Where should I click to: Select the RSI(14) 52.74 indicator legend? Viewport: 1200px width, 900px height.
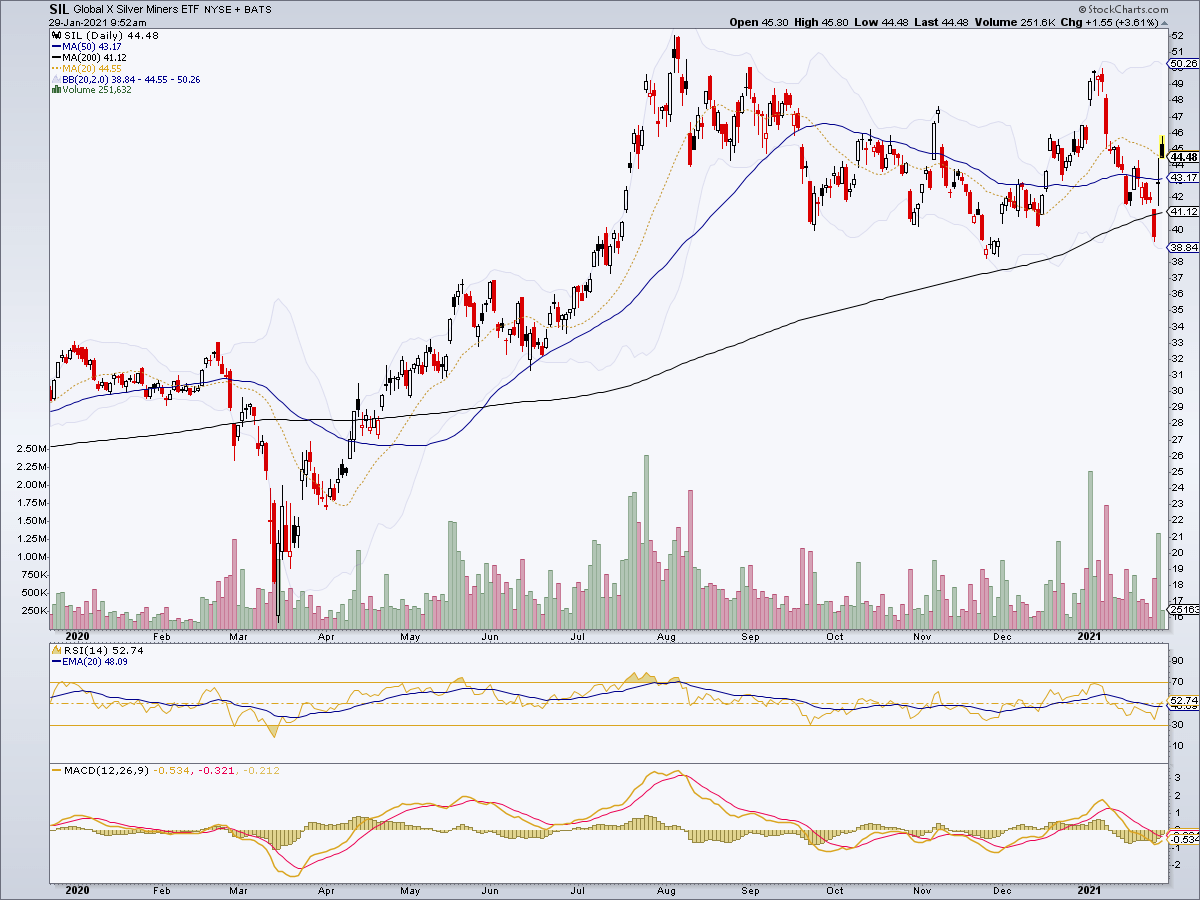pos(96,649)
